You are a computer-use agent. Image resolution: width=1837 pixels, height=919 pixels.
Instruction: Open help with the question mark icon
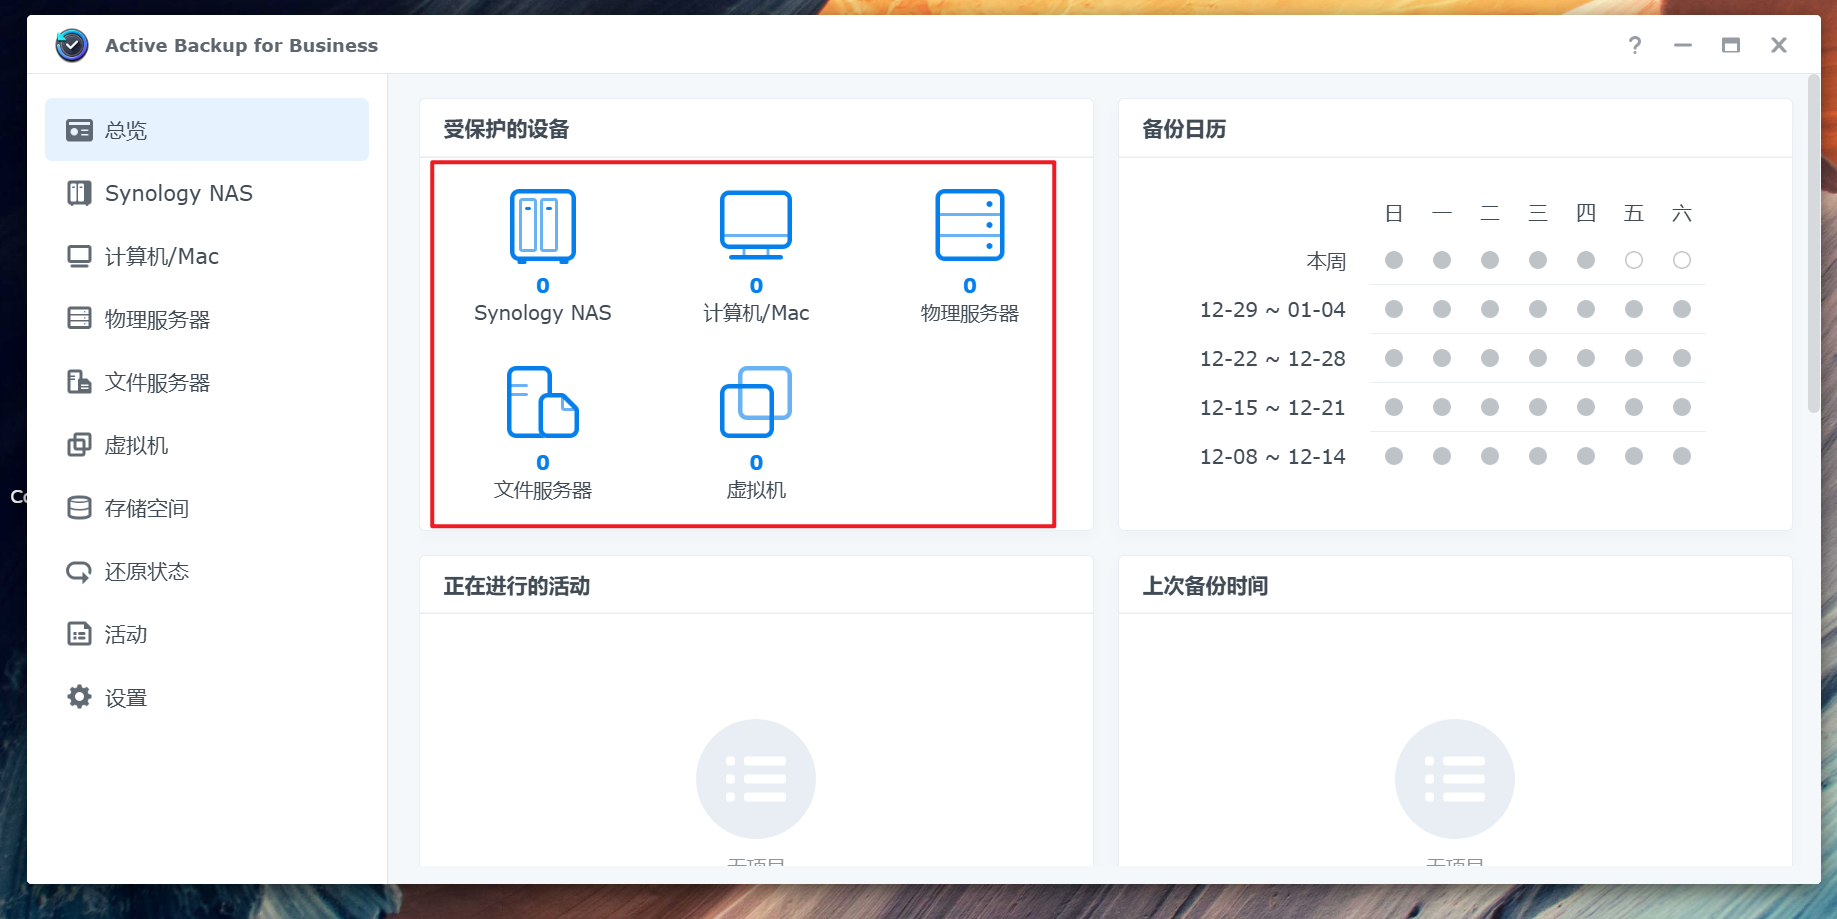[x=1635, y=45]
